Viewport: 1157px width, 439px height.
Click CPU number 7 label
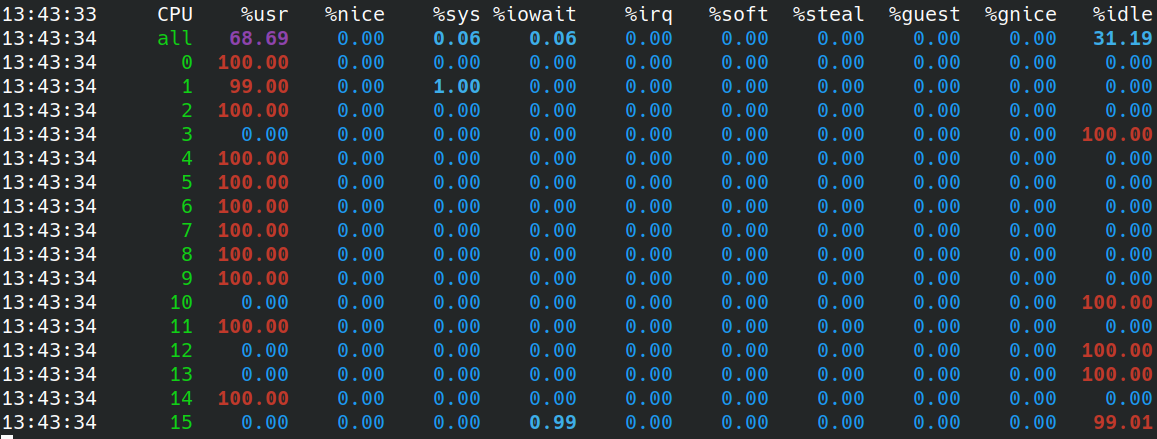point(187,230)
